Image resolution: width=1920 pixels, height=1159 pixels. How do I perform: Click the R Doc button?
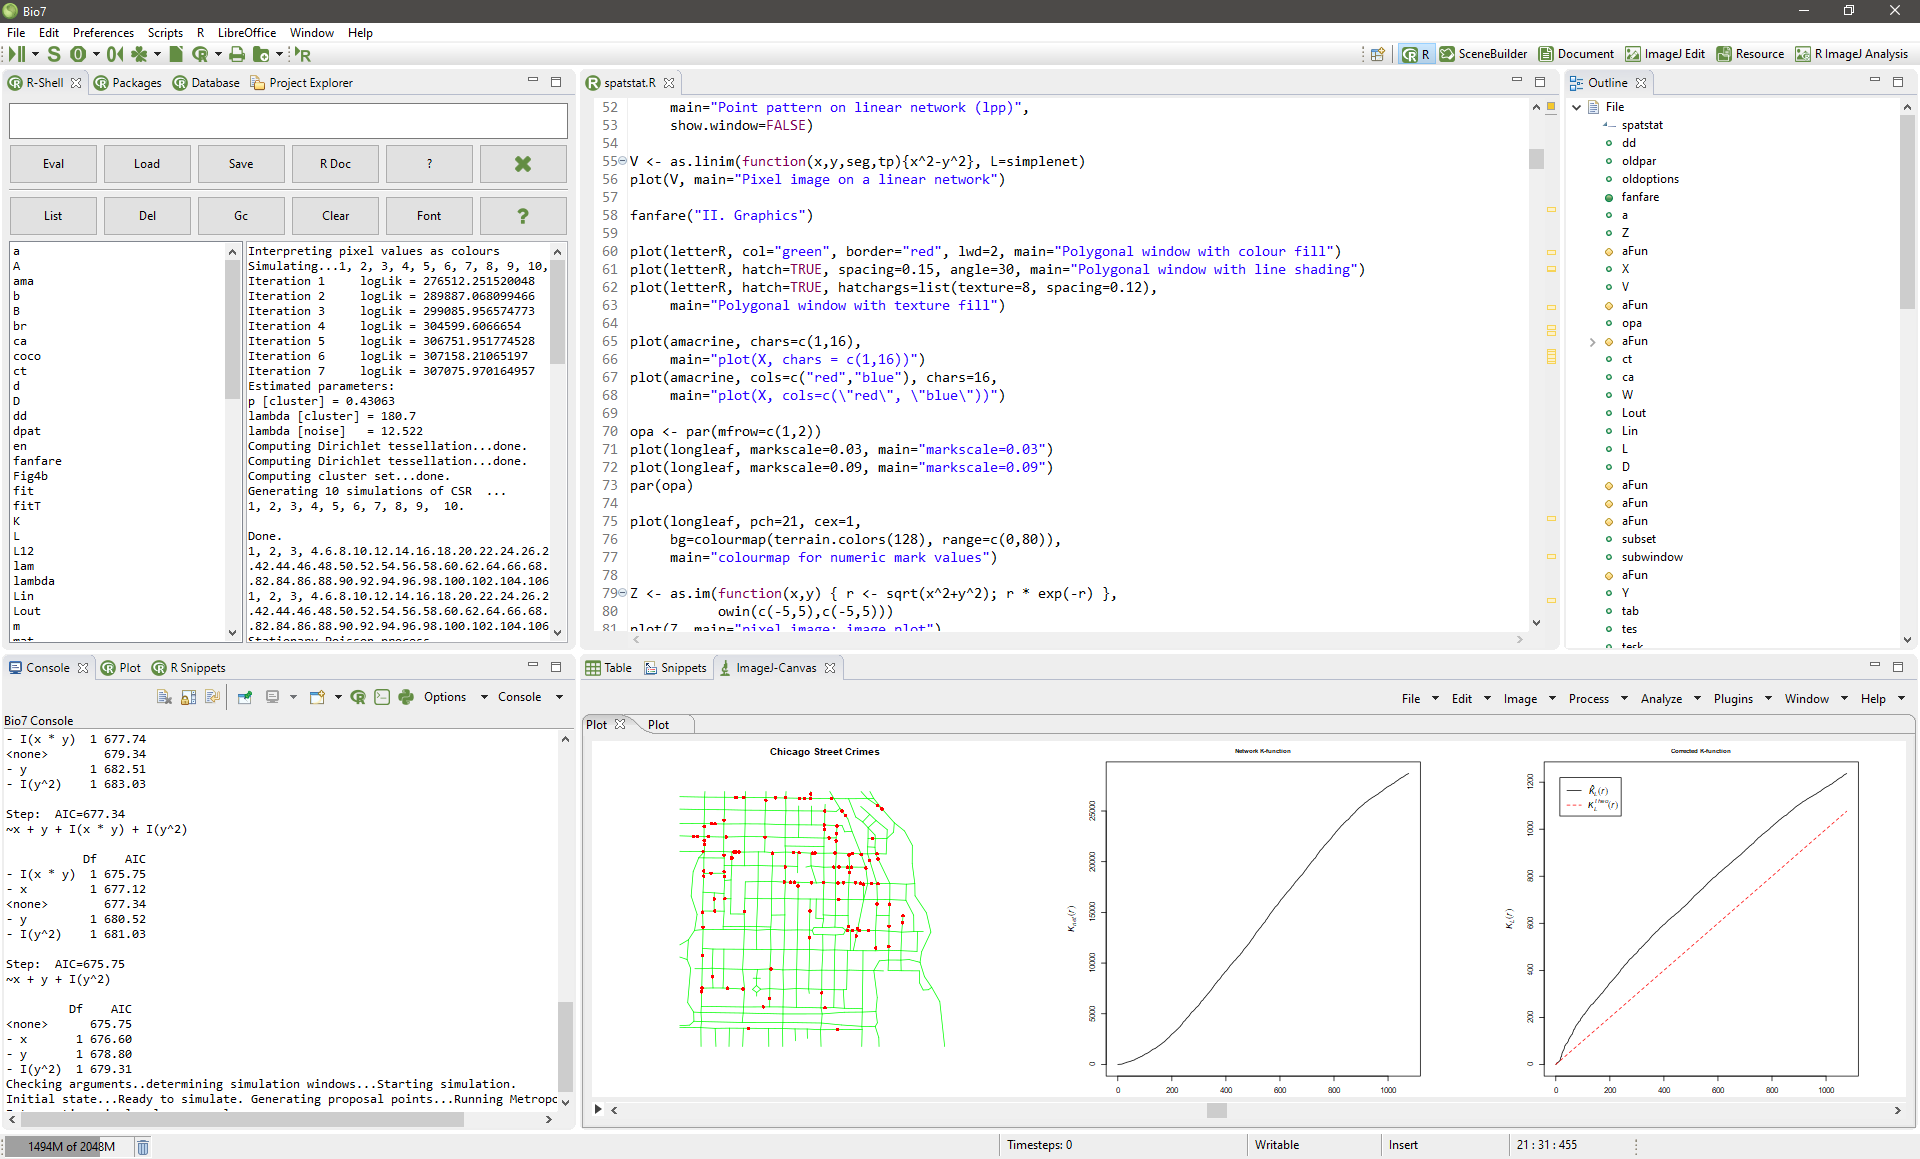click(335, 164)
